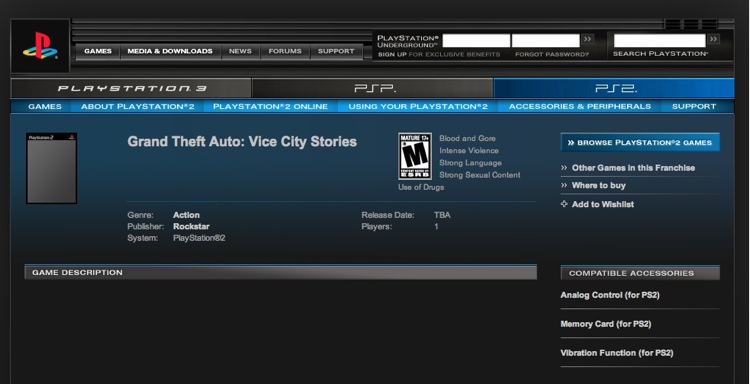Open Support in the top navigation
This screenshot has width=750, height=384.
click(336, 51)
